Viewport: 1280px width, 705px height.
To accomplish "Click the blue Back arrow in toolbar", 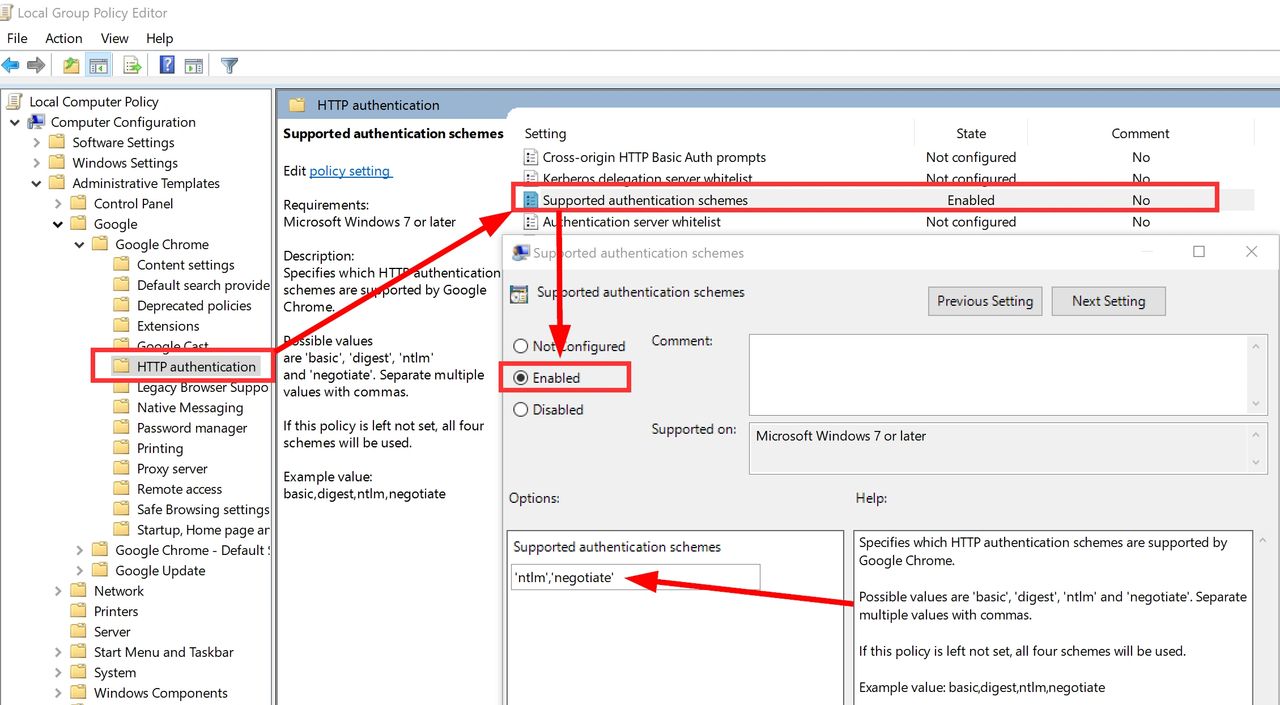I will pyautogui.click(x=11, y=66).
